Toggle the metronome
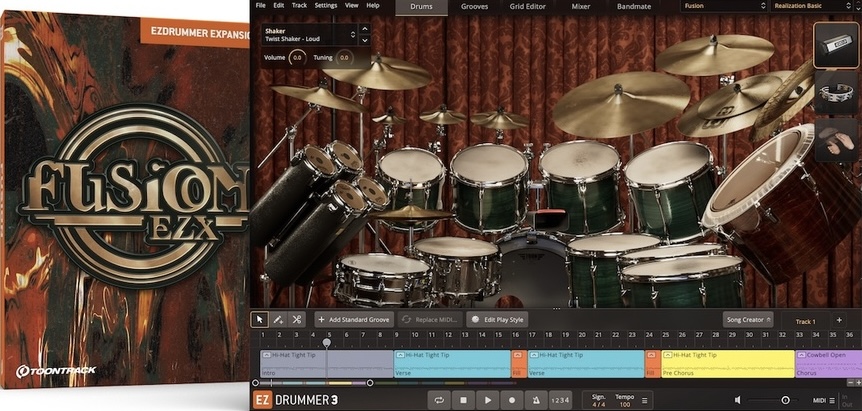862x411 pixels. pyautogui.click(x=536, y=401)
